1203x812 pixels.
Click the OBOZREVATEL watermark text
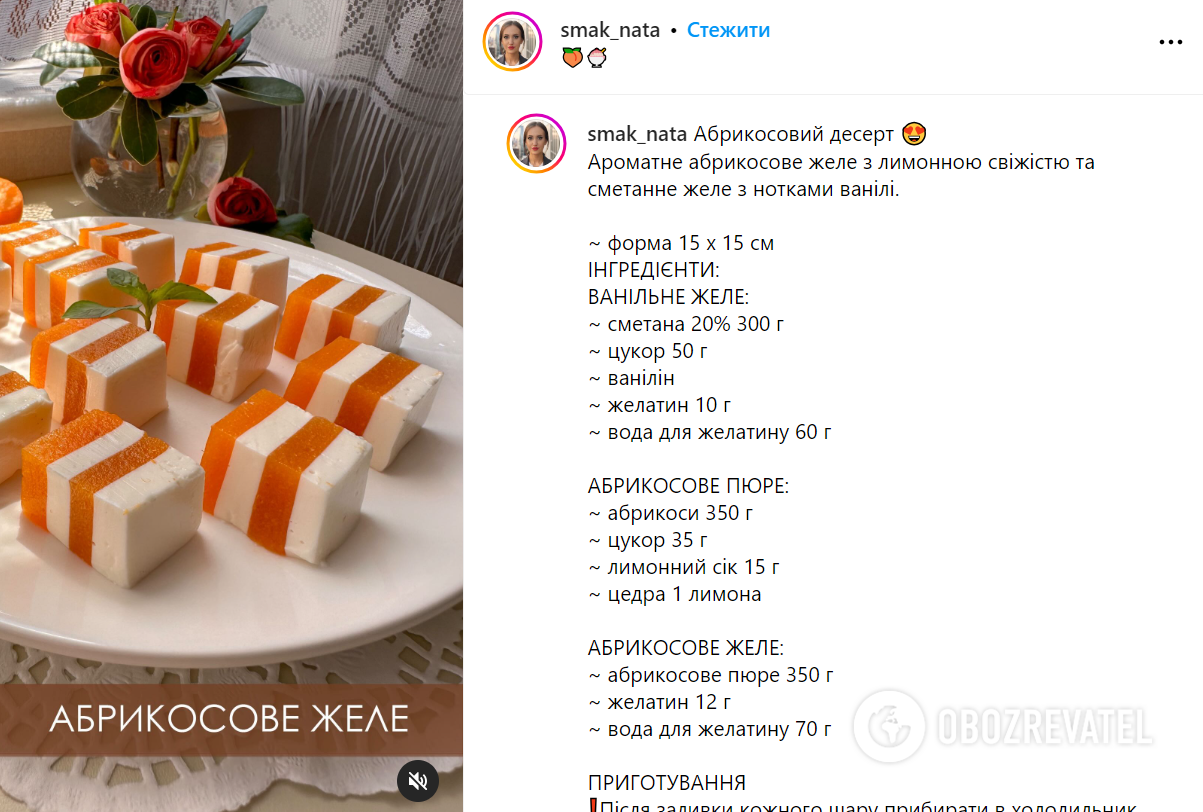coord(1043,725)
